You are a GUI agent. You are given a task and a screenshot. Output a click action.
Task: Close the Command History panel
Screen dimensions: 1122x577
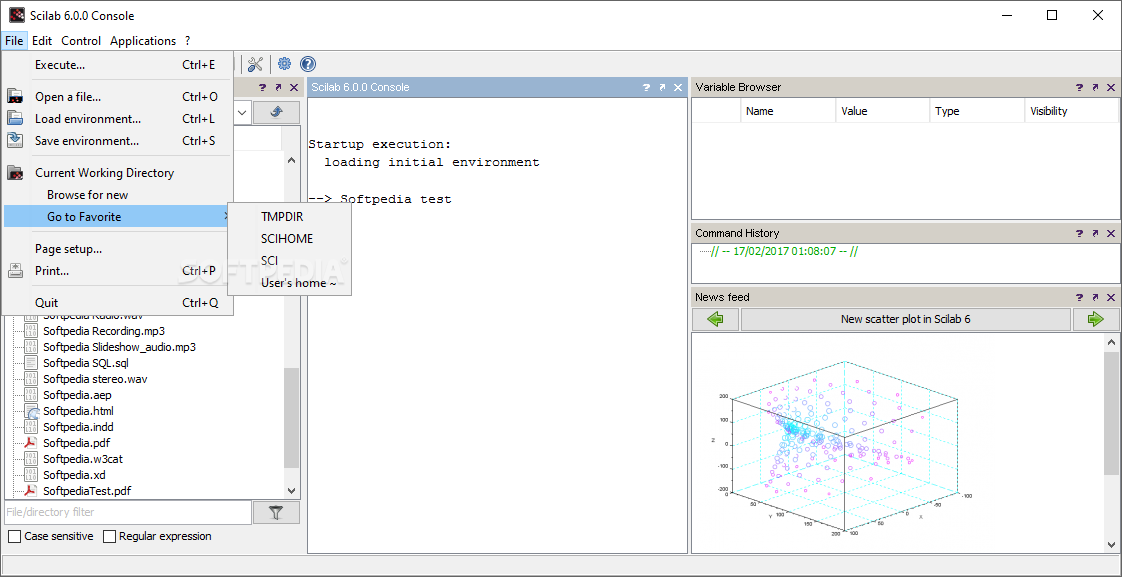click(x=1111, y=233)
